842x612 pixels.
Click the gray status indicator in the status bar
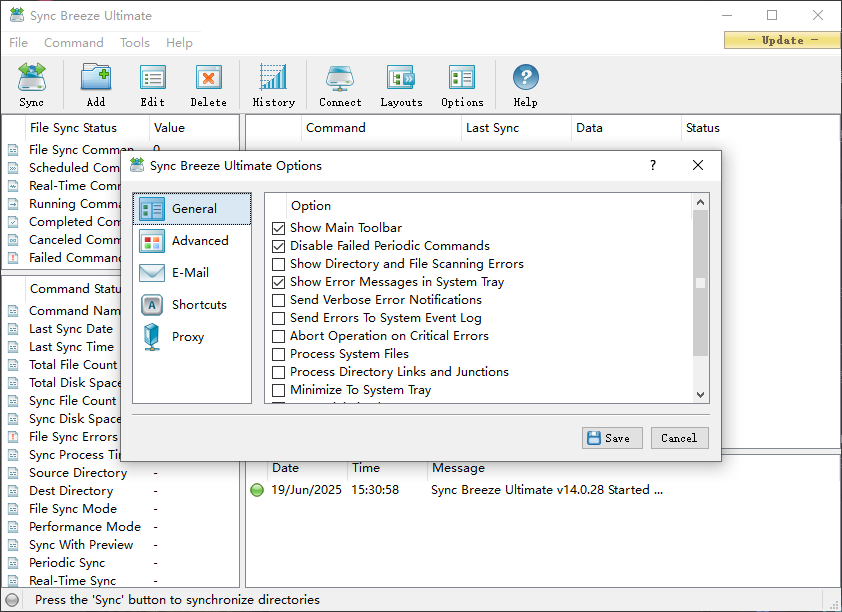pos(12,600)
